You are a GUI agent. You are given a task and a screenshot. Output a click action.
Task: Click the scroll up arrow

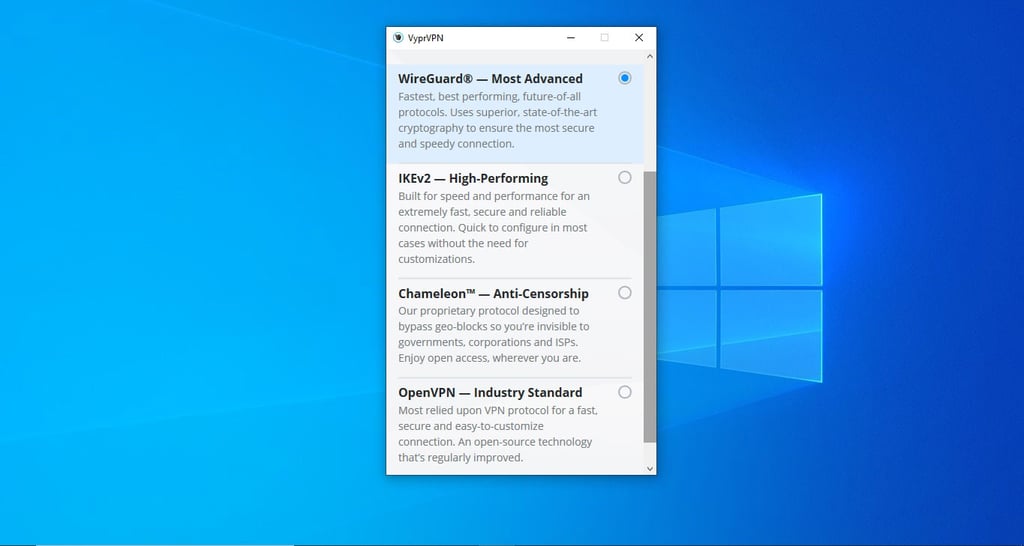pos(650,57)
